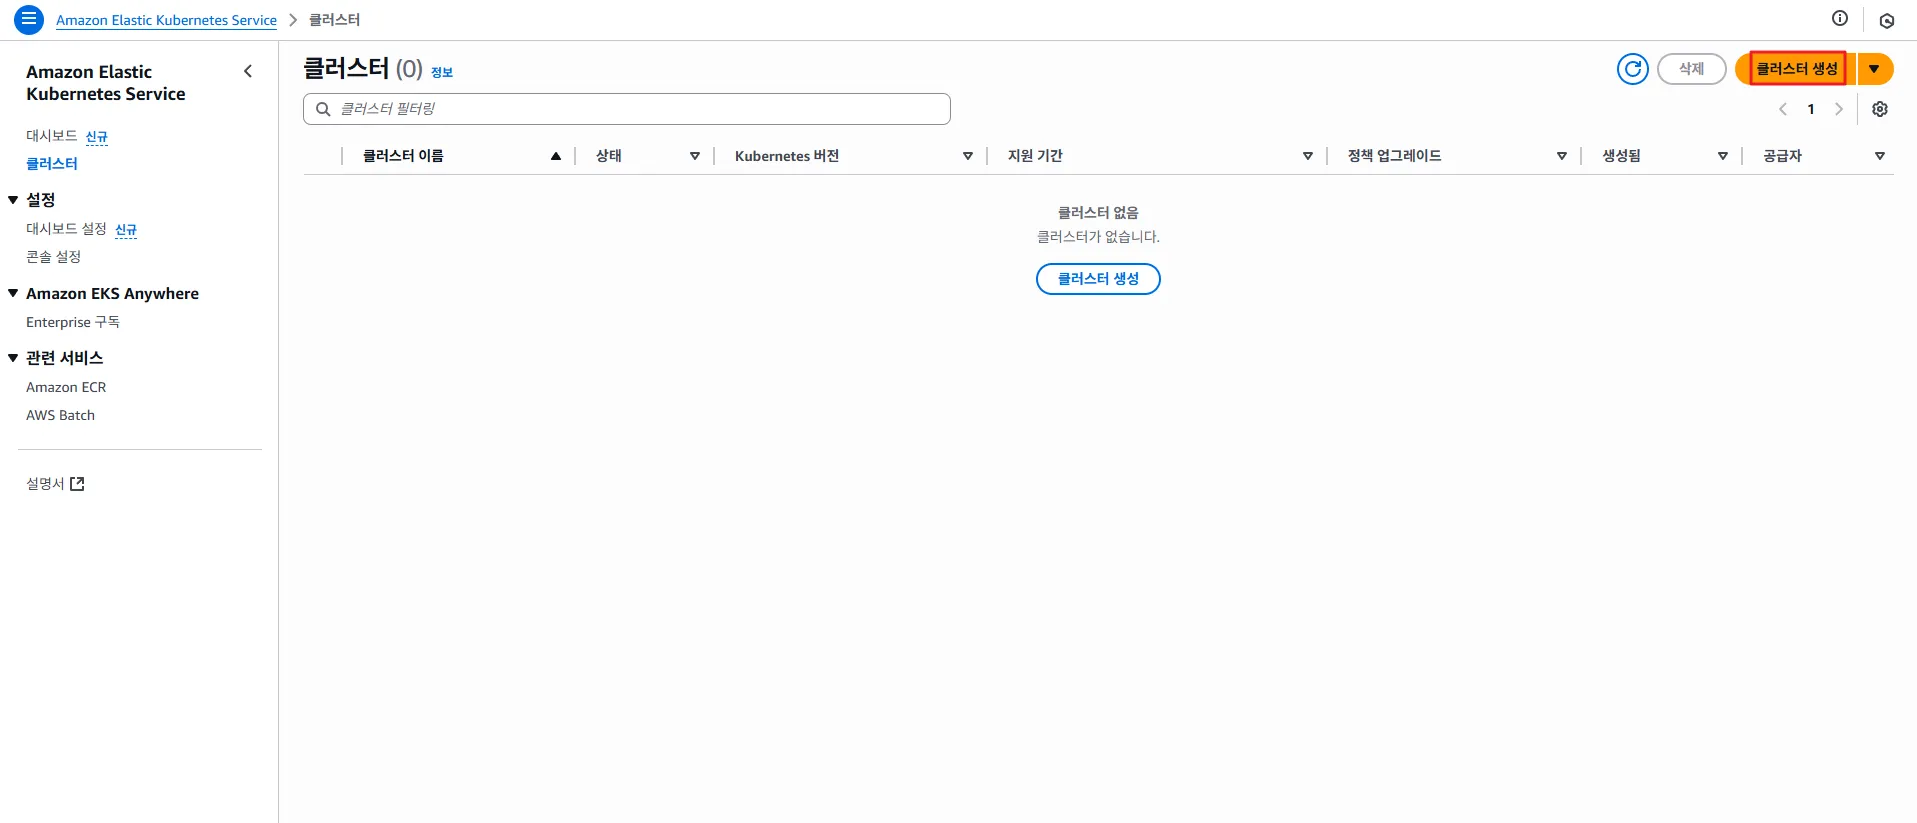This screenshot has width=1917, height=823.
Task: Open the 정보 link beside 클러스터 heading
Action: click(442, 72)
